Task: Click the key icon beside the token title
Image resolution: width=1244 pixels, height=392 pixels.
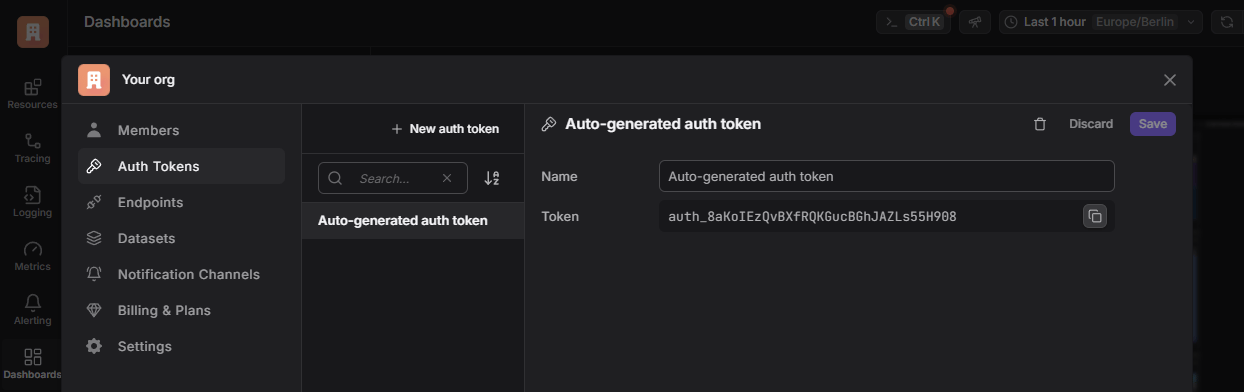Action: pyautogui.click(x=549, y=124)
